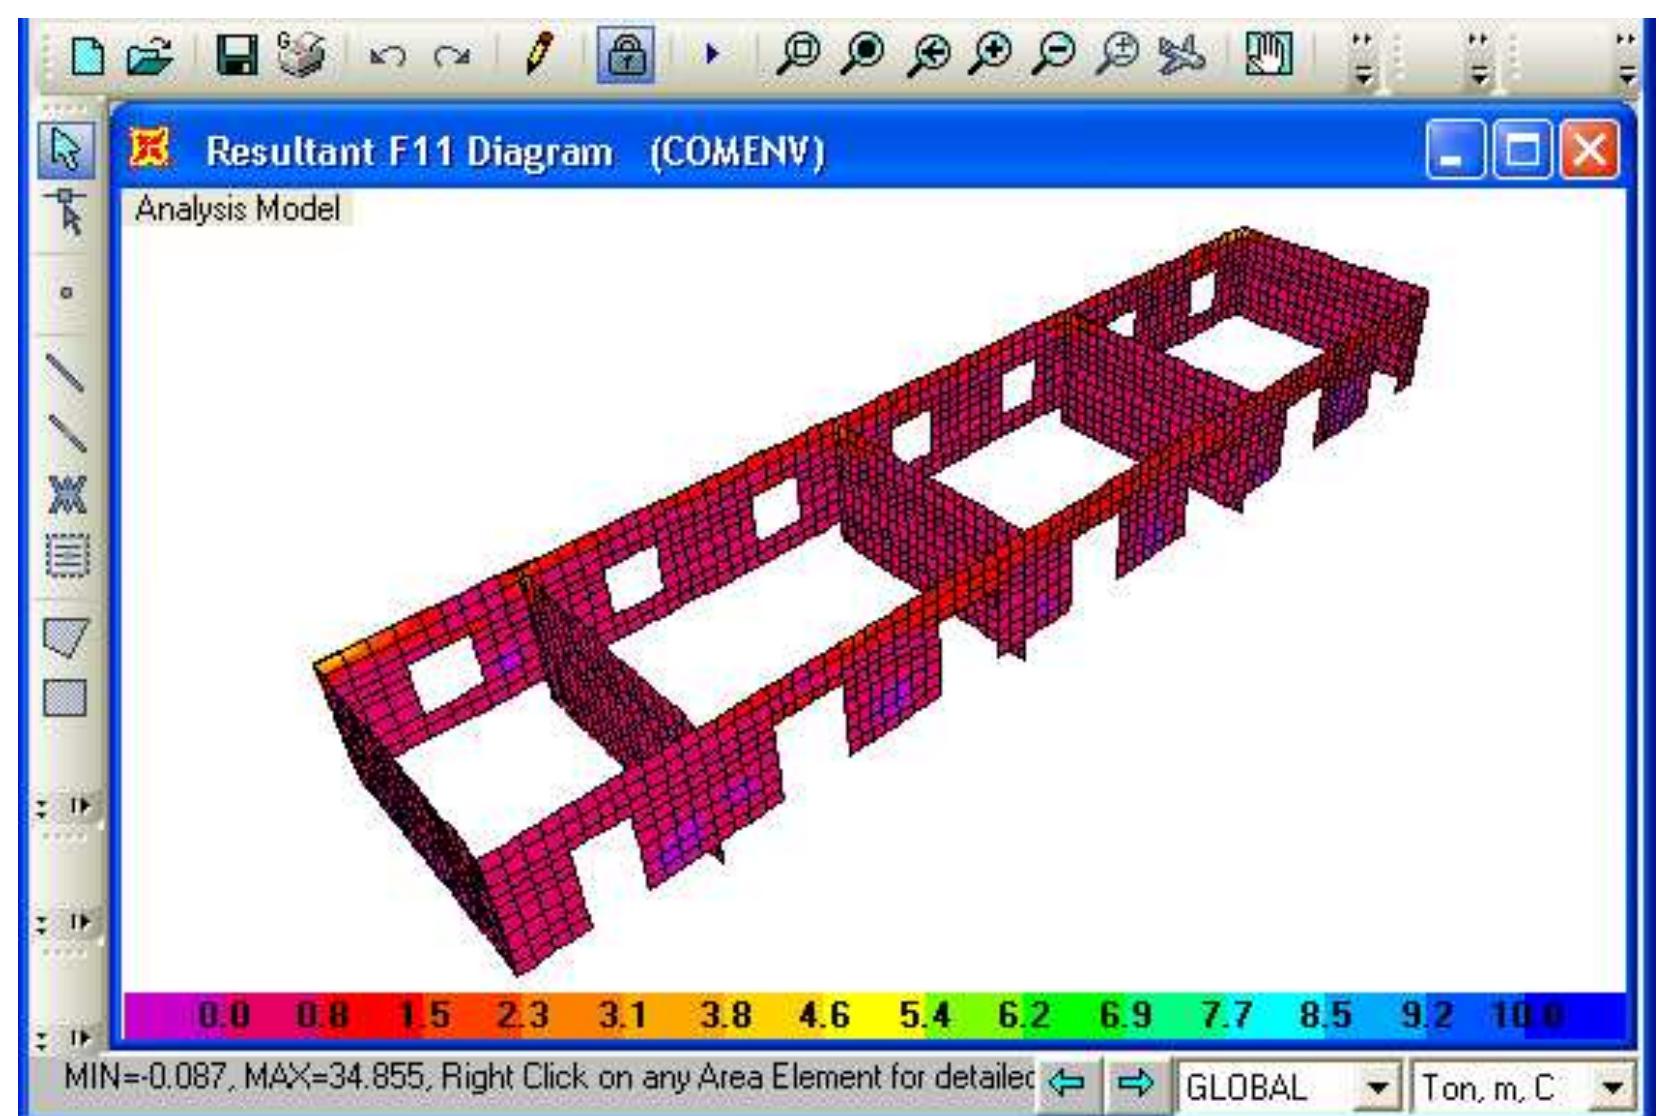Select the Print icon
Screen dimensions: 1659x1116
pos(301,55)
